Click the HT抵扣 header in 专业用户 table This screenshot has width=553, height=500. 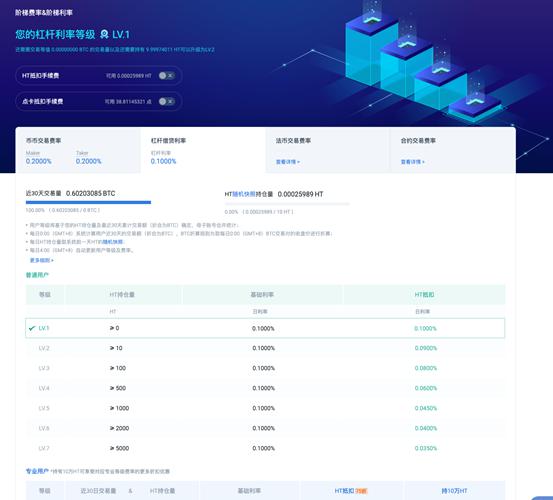point(344,491)
